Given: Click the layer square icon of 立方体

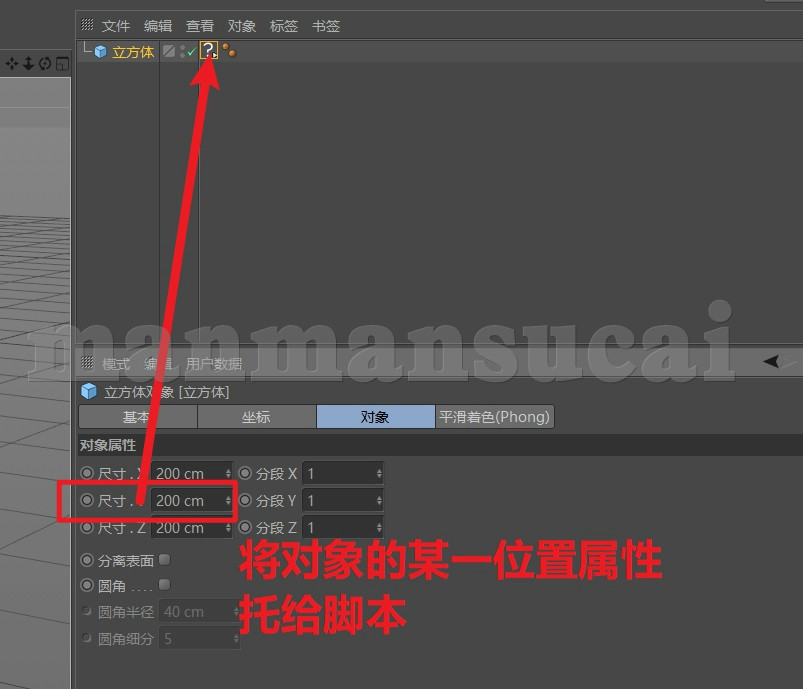Looking at the screenshot, I should [x=168, y=51].
